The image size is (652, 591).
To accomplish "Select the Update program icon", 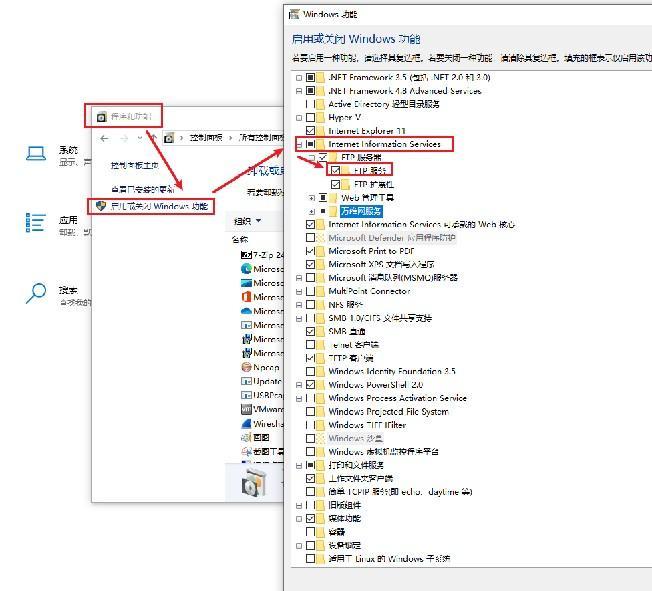I will pyautogui.click(x=246, y=381).
